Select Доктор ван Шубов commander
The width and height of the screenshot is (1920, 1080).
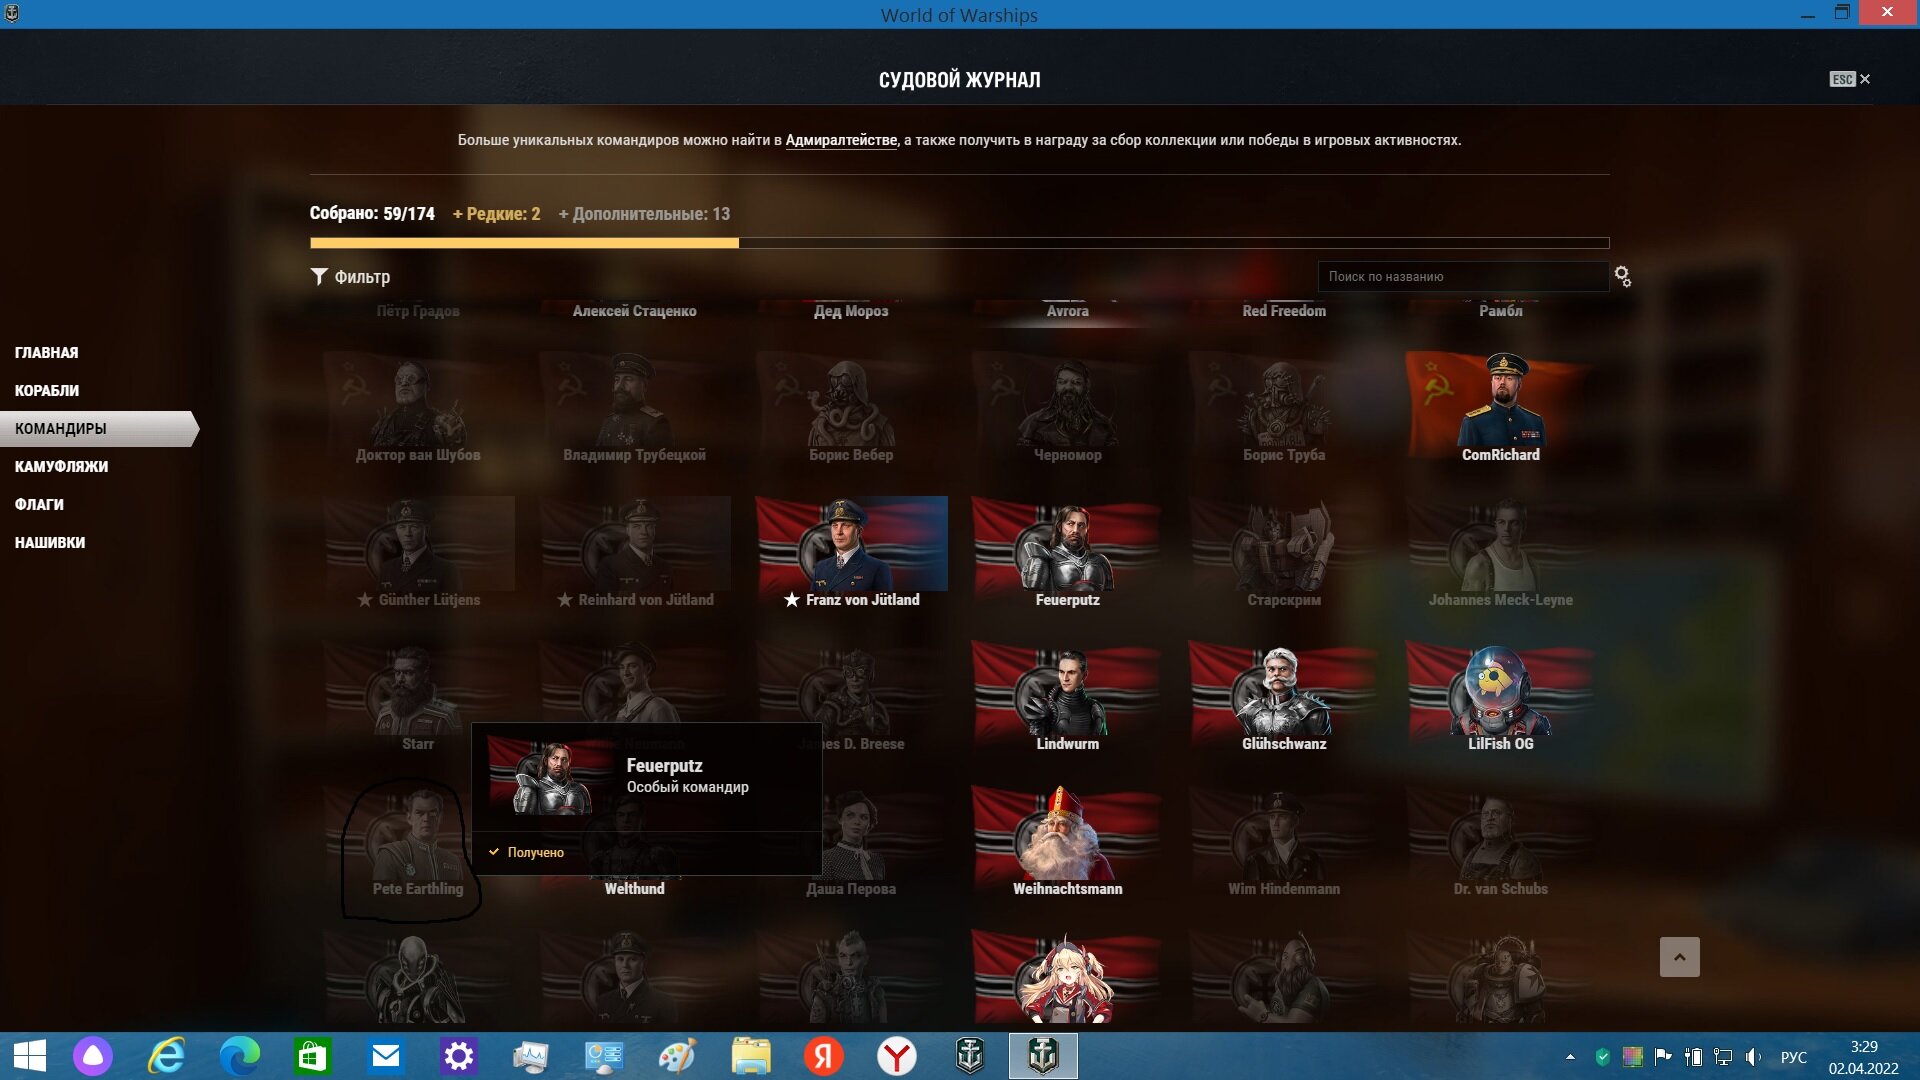coord(418,407)
